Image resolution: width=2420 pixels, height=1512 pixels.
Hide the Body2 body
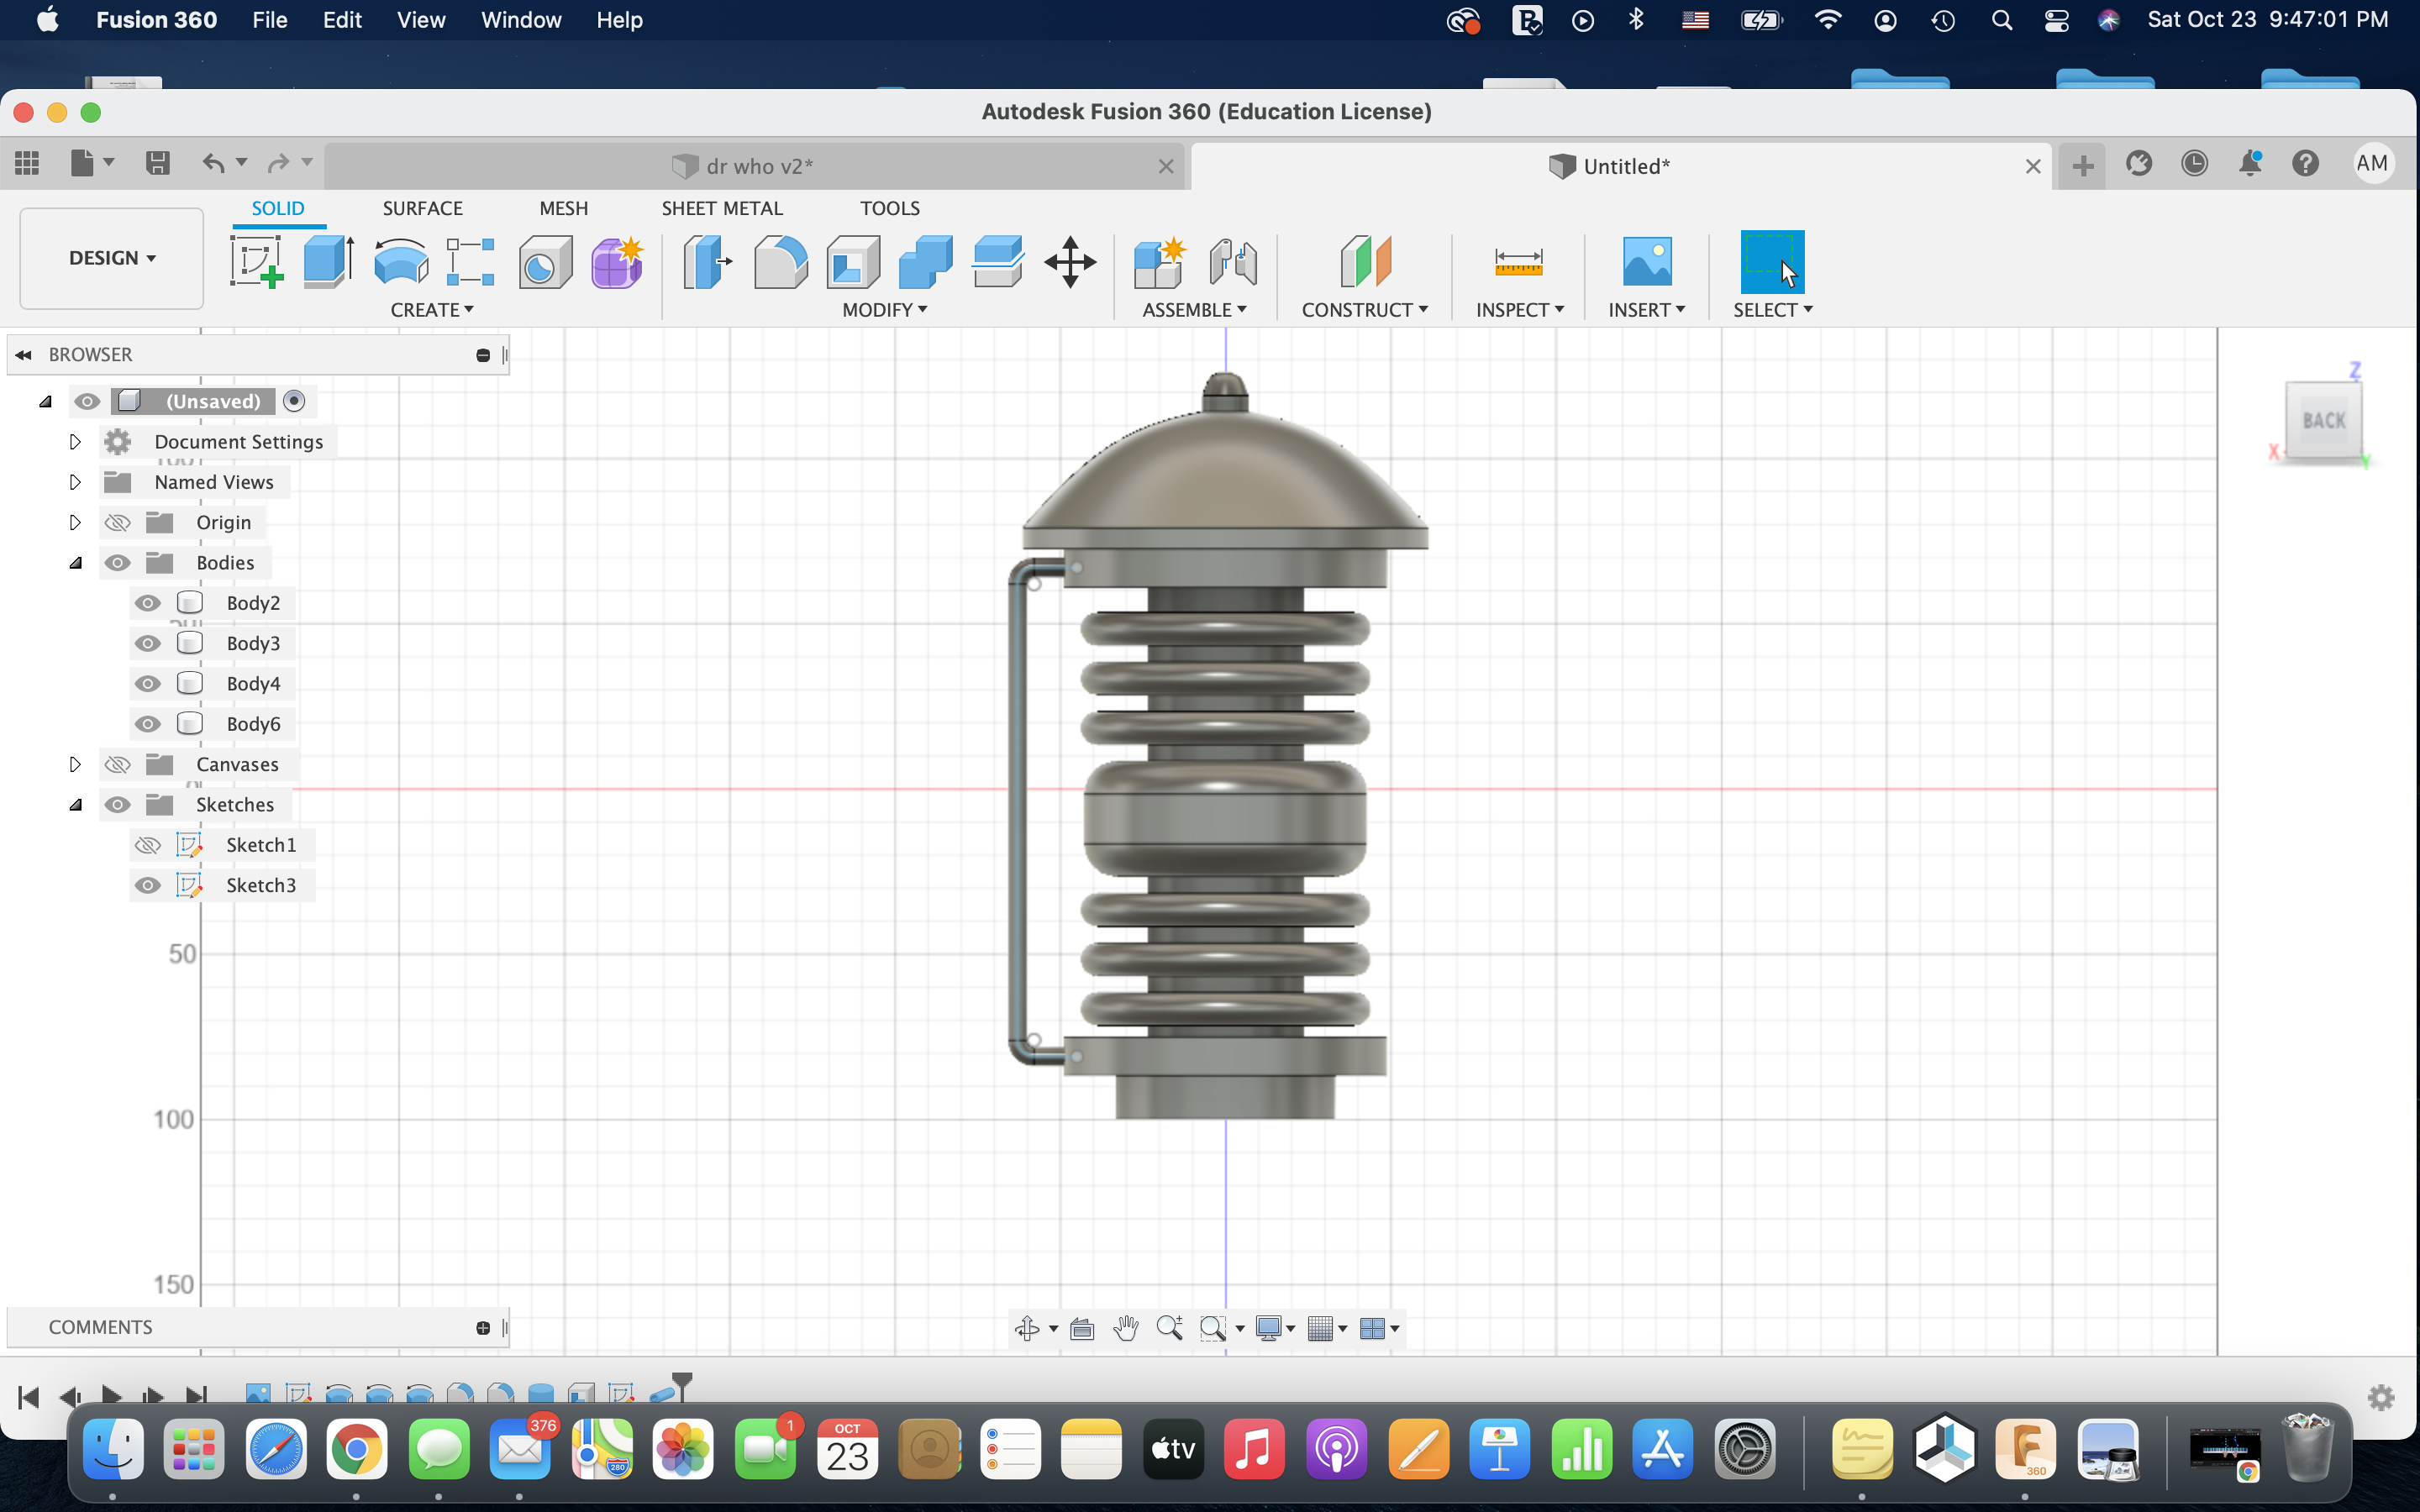(147, 602)
